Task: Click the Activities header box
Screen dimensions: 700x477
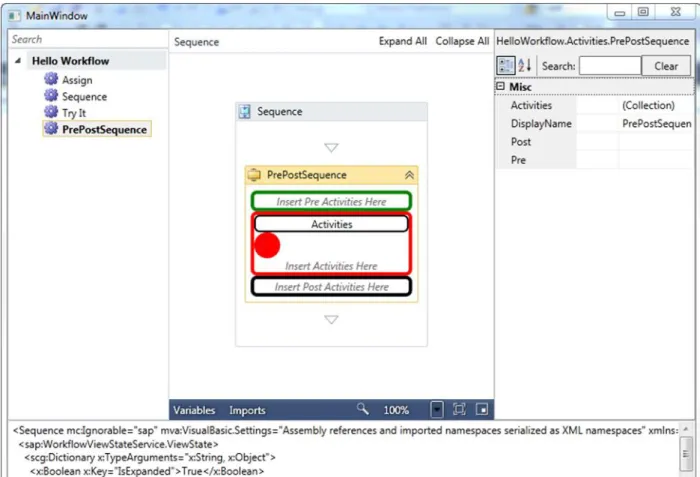Action: pyautogui.click(x=331, y=224)
